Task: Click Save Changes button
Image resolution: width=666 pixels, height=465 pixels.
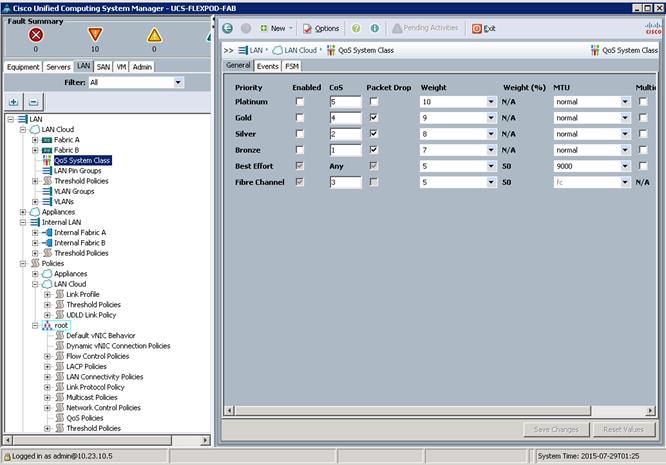Action: click(556, 429)
